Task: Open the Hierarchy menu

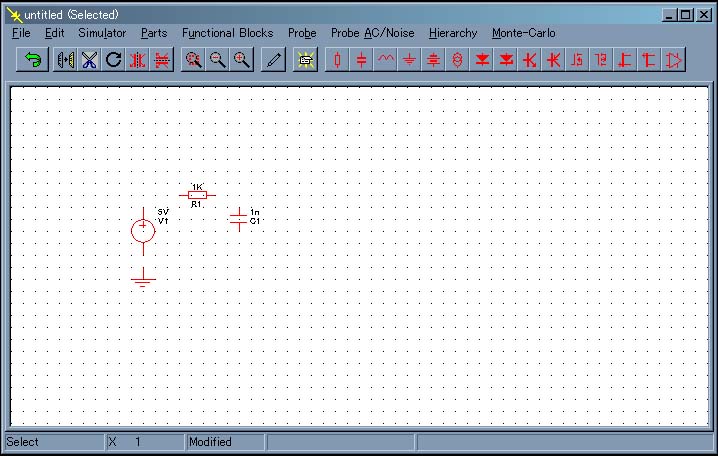Action: pos(453,33)
